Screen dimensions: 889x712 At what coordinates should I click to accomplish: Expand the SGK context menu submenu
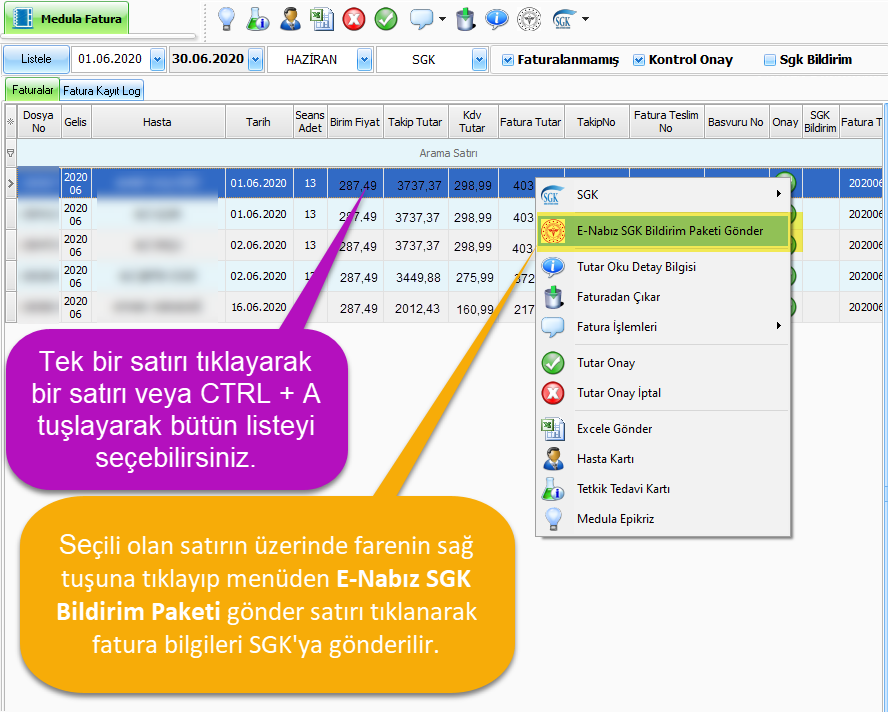[x=662, y=194]
